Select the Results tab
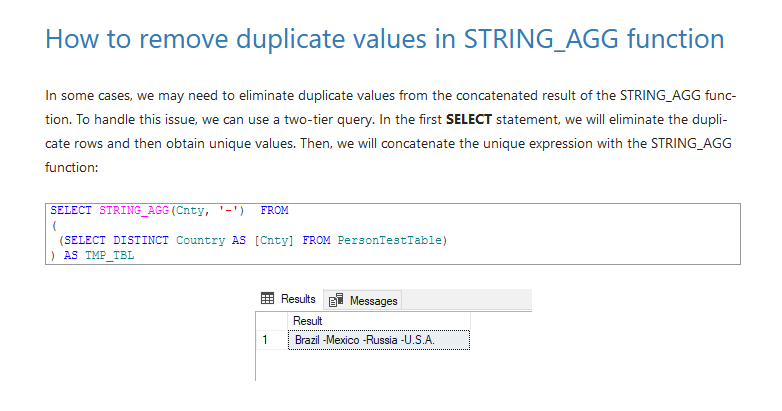Image resolution: width=782 pixels, height=411 pixels. pyautogui.click(x=289, y=299)
